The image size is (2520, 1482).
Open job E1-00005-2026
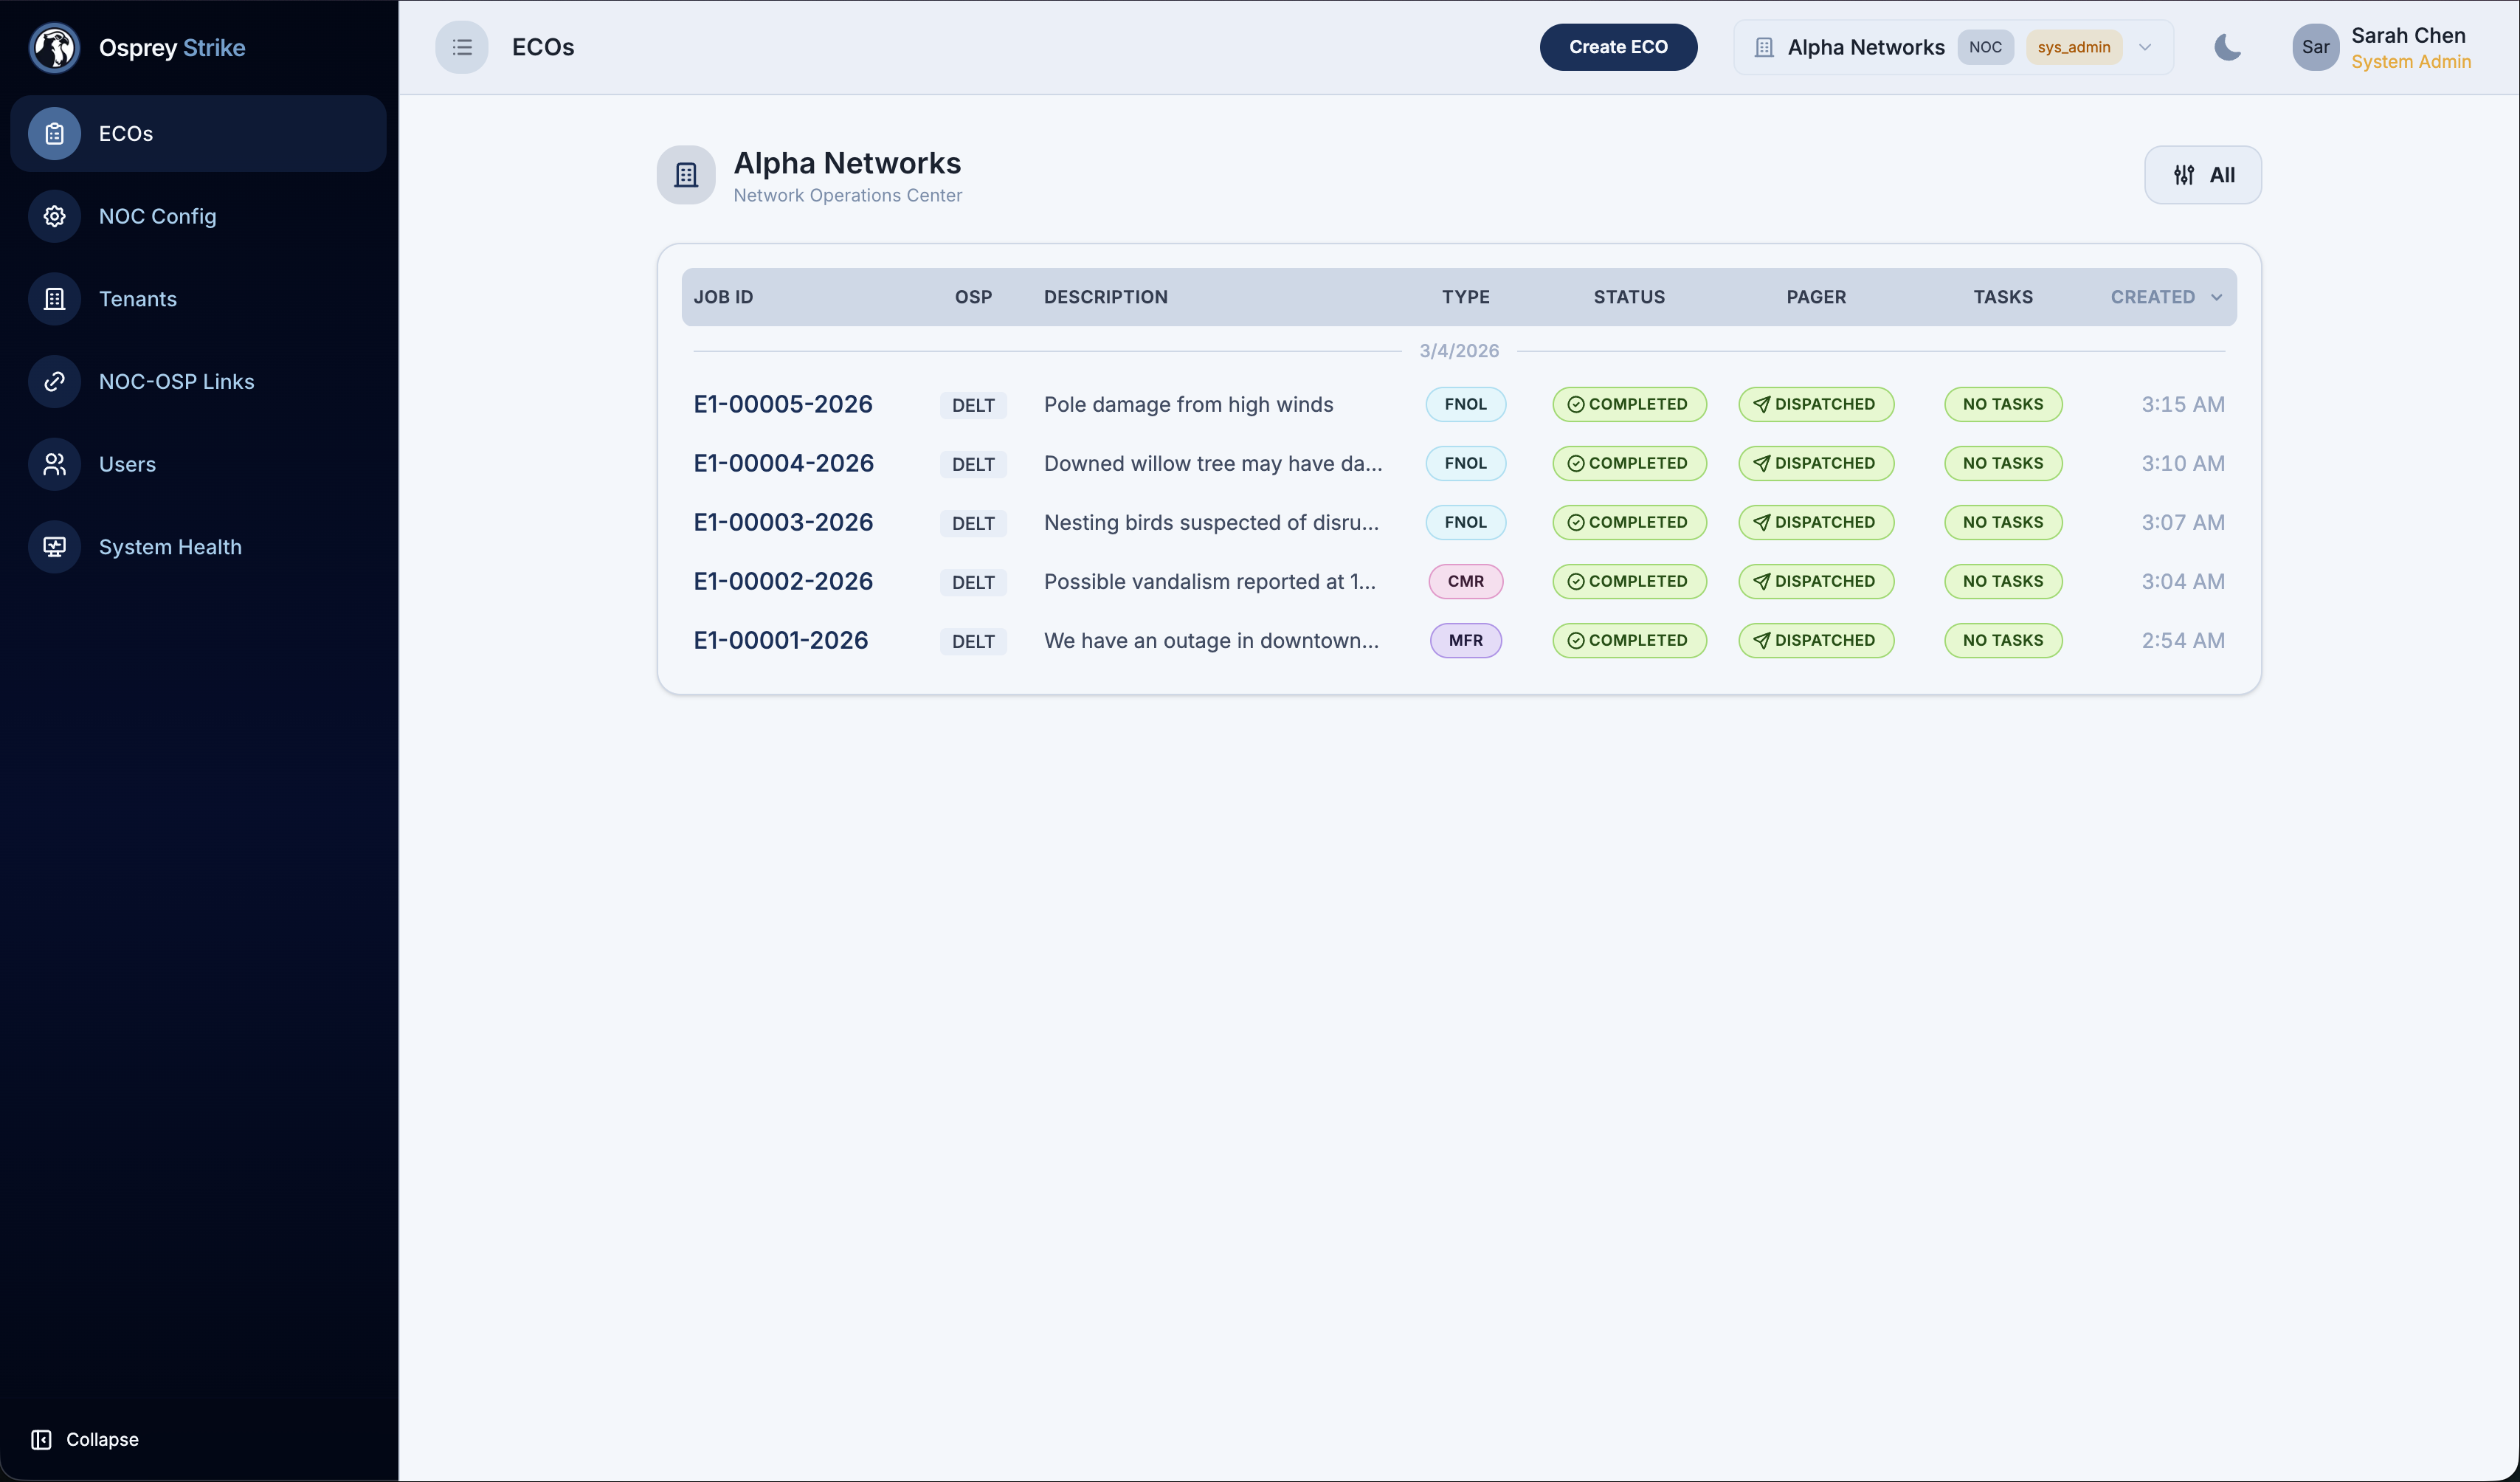(783, 404)
